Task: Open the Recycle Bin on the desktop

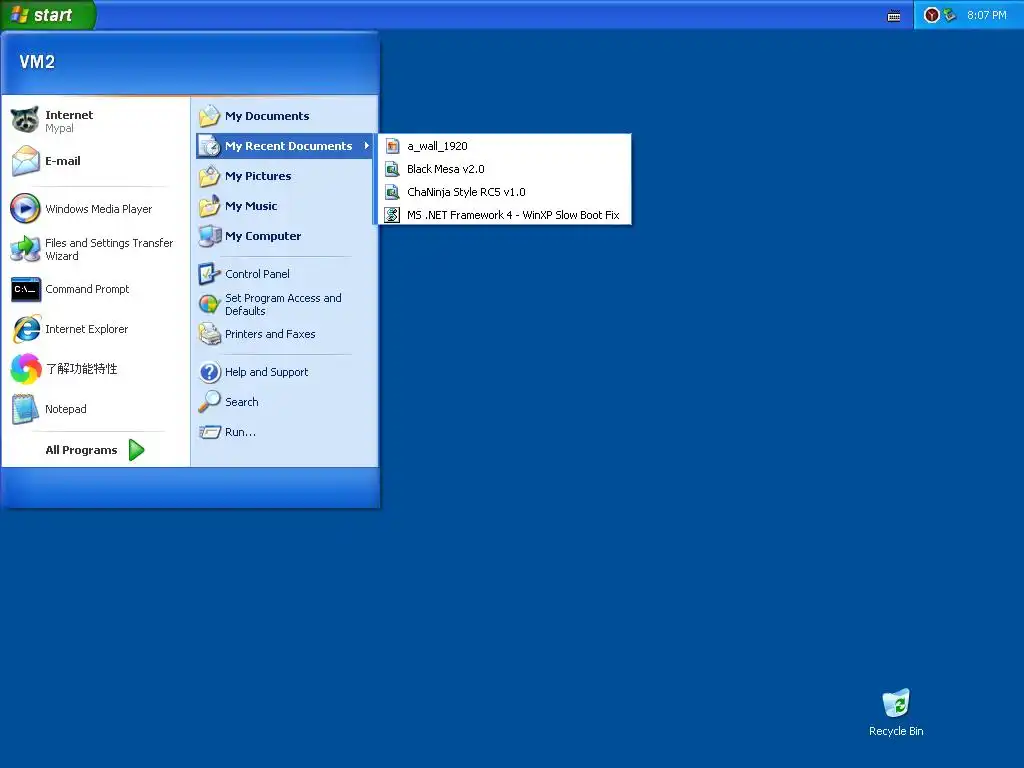Action: coord(896,704)
